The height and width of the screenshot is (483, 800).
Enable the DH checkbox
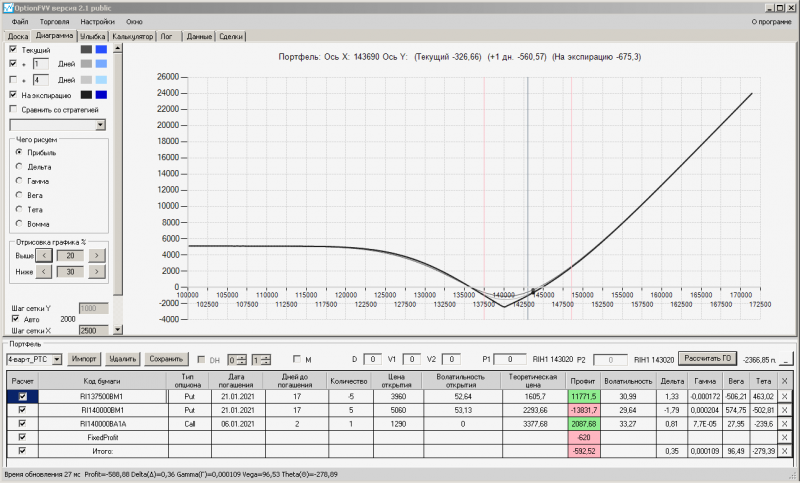pyautogui.click(x=201, y=360)
